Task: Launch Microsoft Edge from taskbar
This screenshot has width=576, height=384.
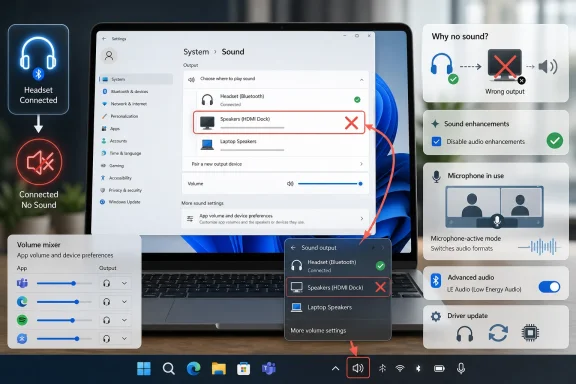Action: [x=194, y=368]
